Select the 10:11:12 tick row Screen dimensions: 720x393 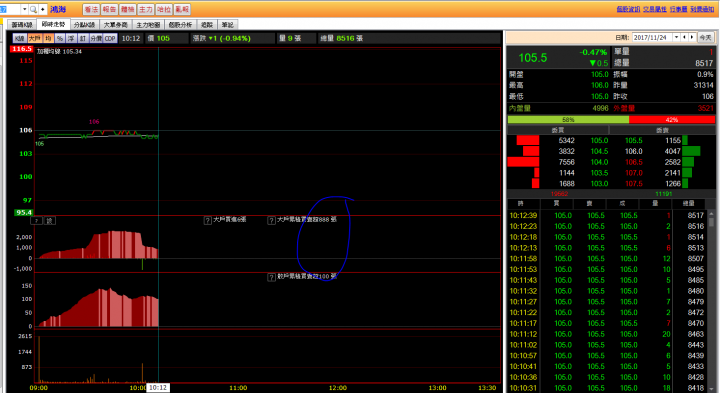point(607,334)
